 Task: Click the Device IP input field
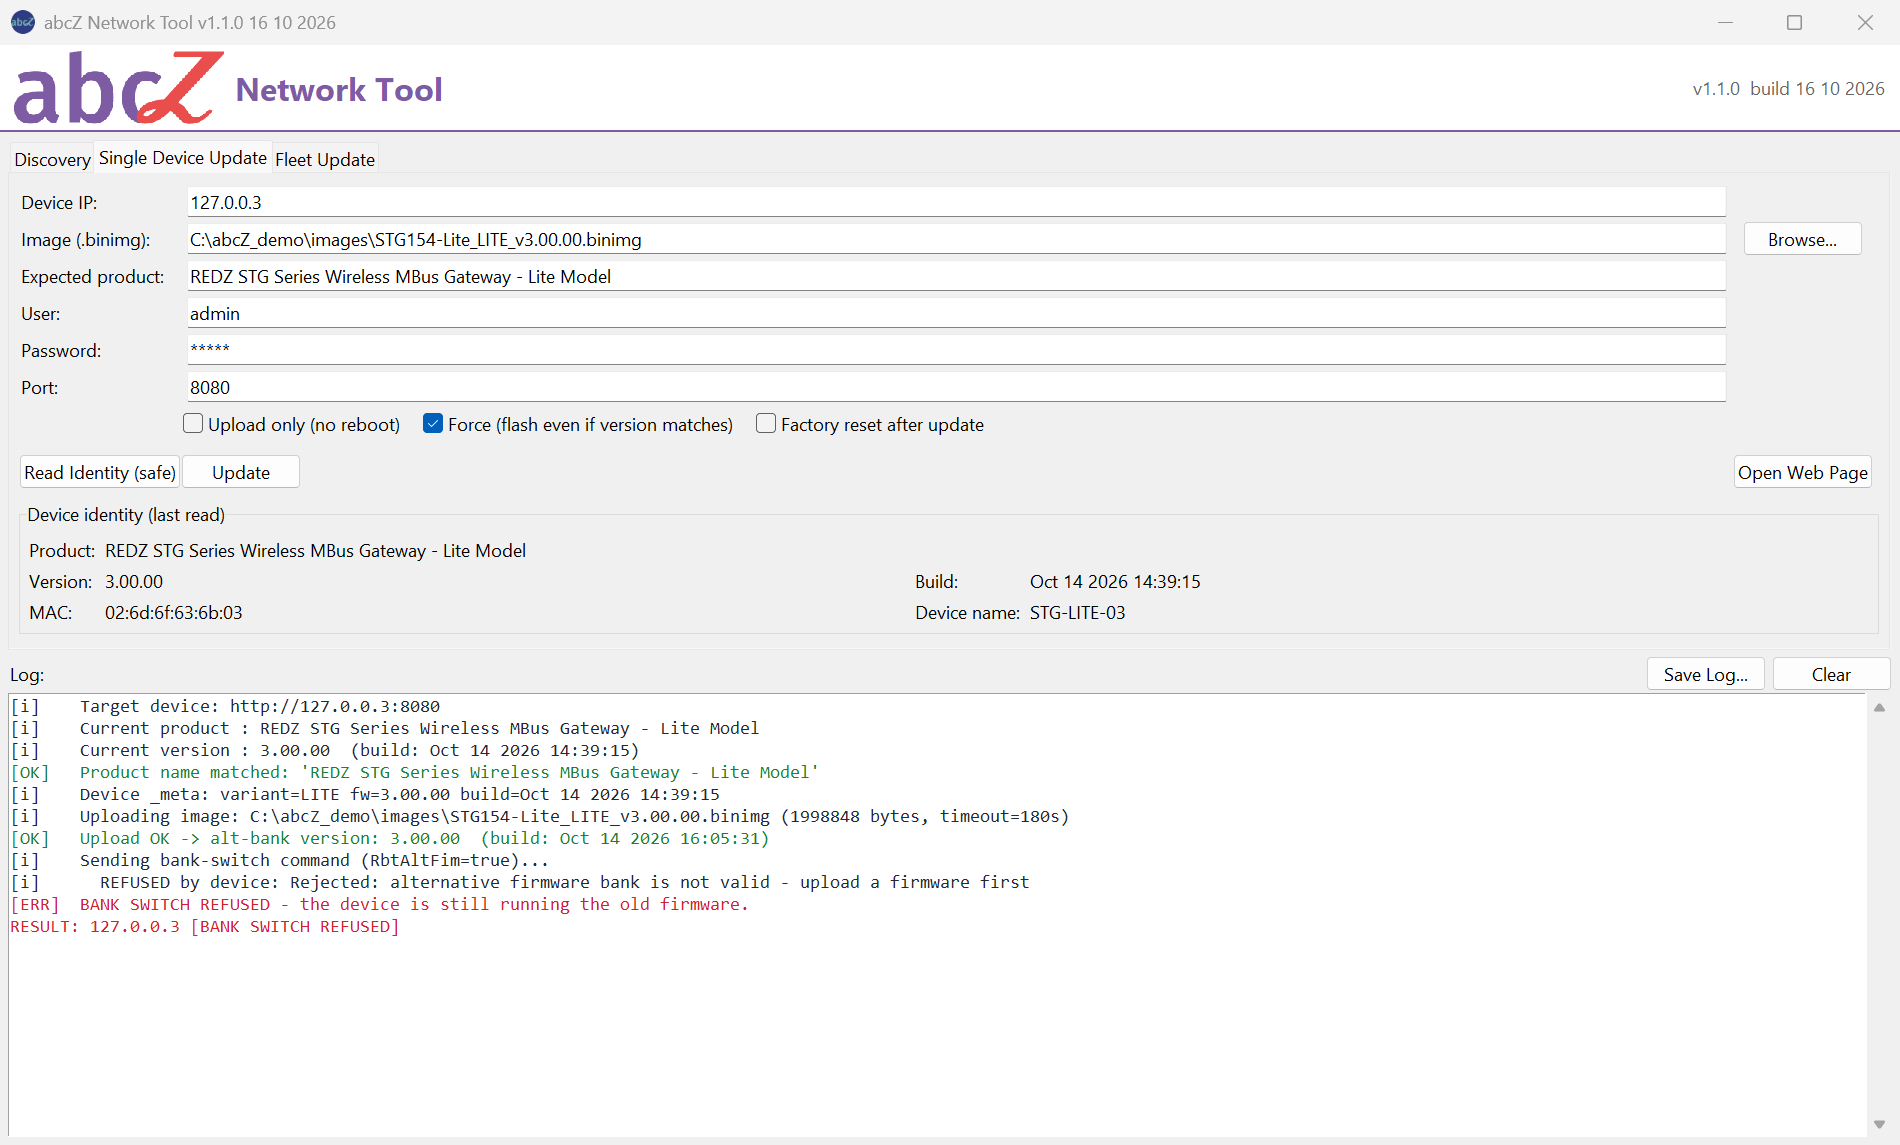pyautogui.click(x=956, y=202)
